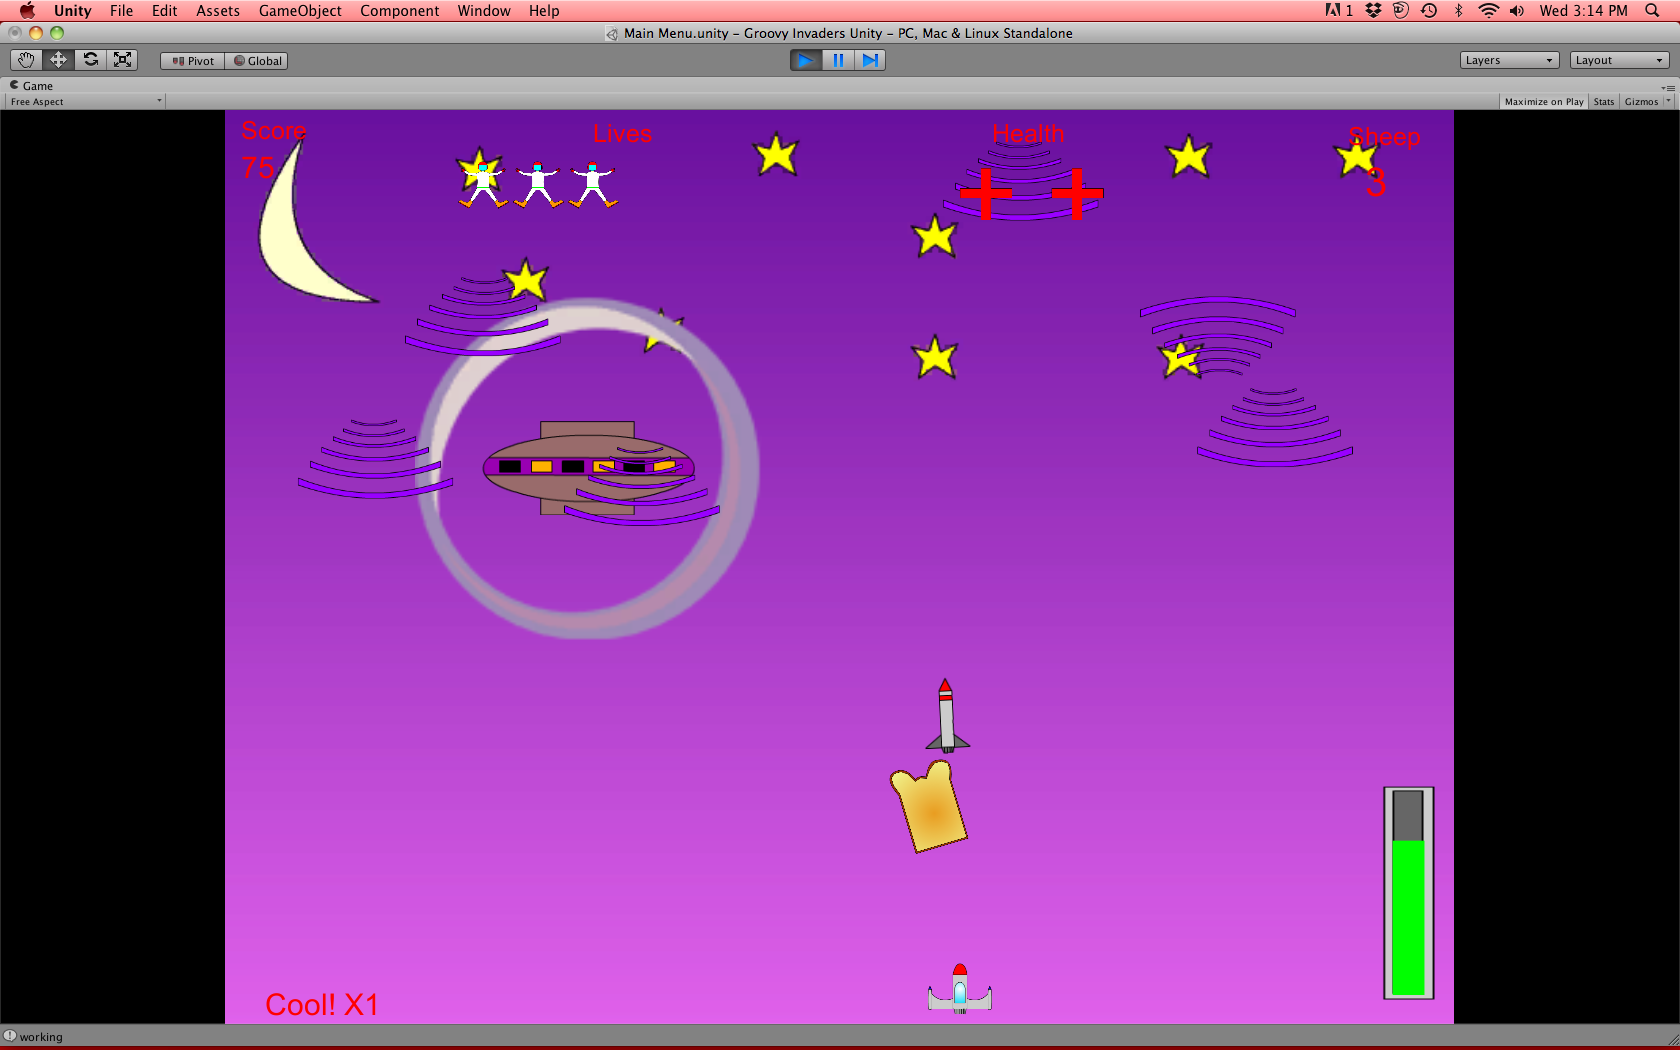Image resolution: width=1680 pixels, height=1050 pixels.
Task: Open the Apple menu
Action: click(x=27, y=10)
